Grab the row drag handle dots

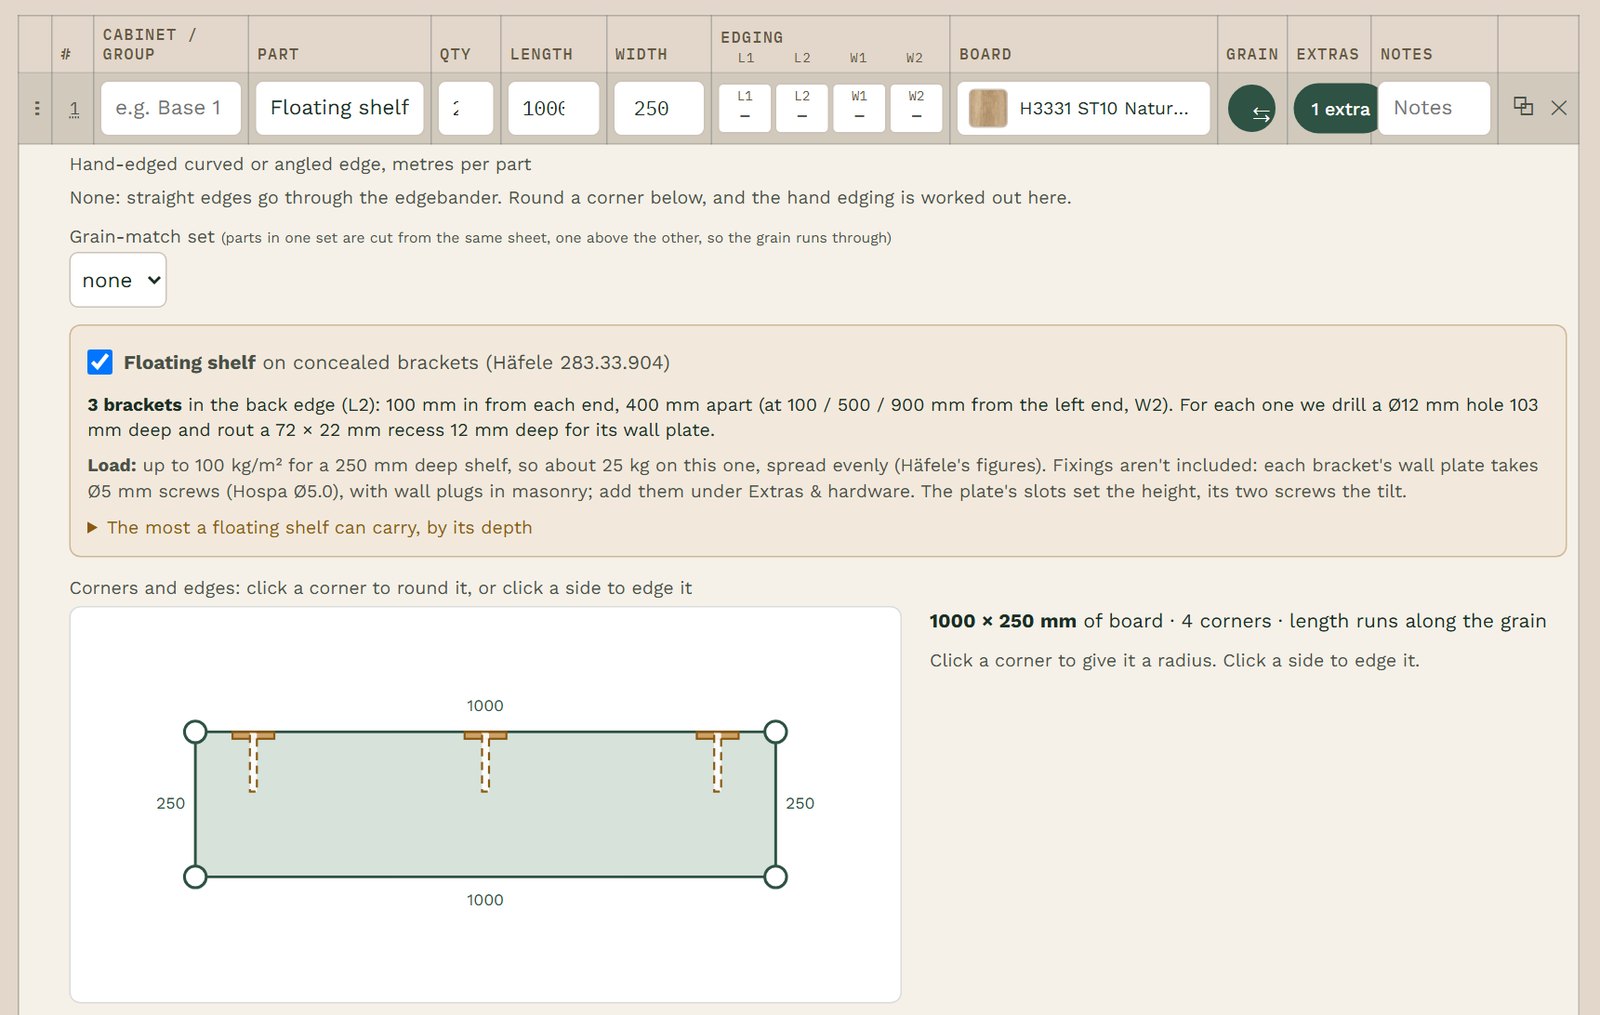click(37, 108)
